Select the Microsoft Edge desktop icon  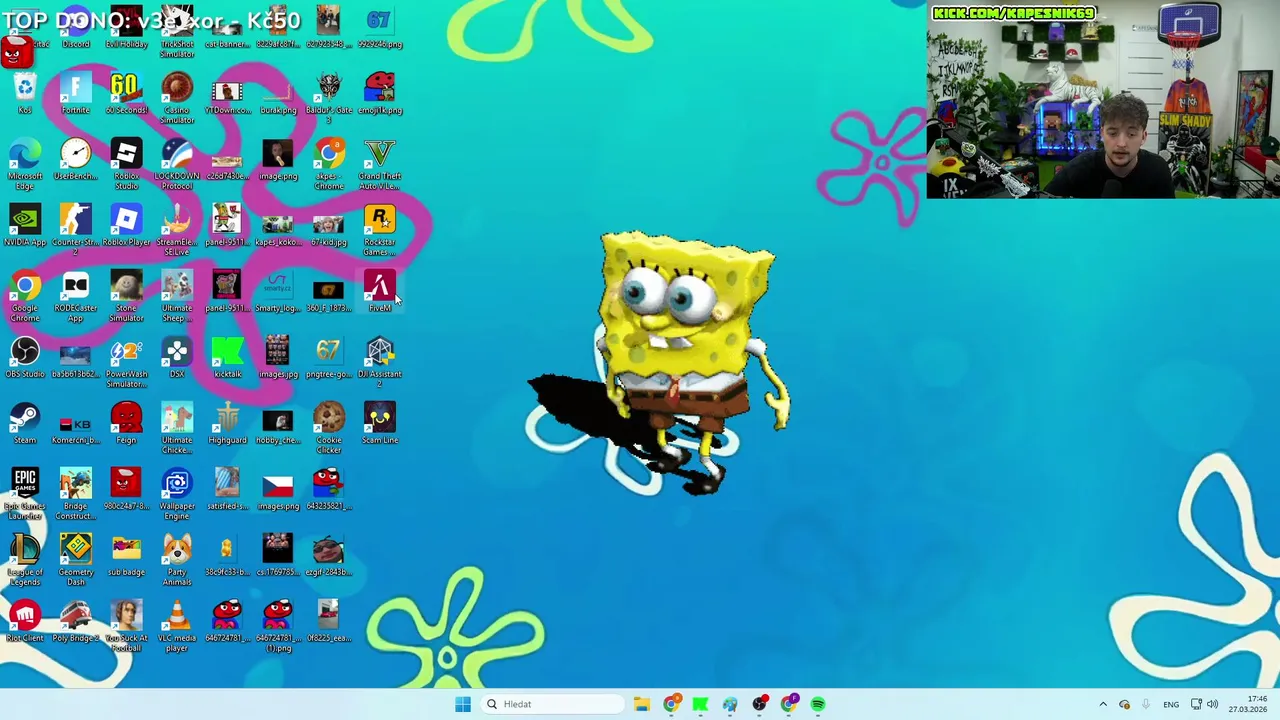25,164
